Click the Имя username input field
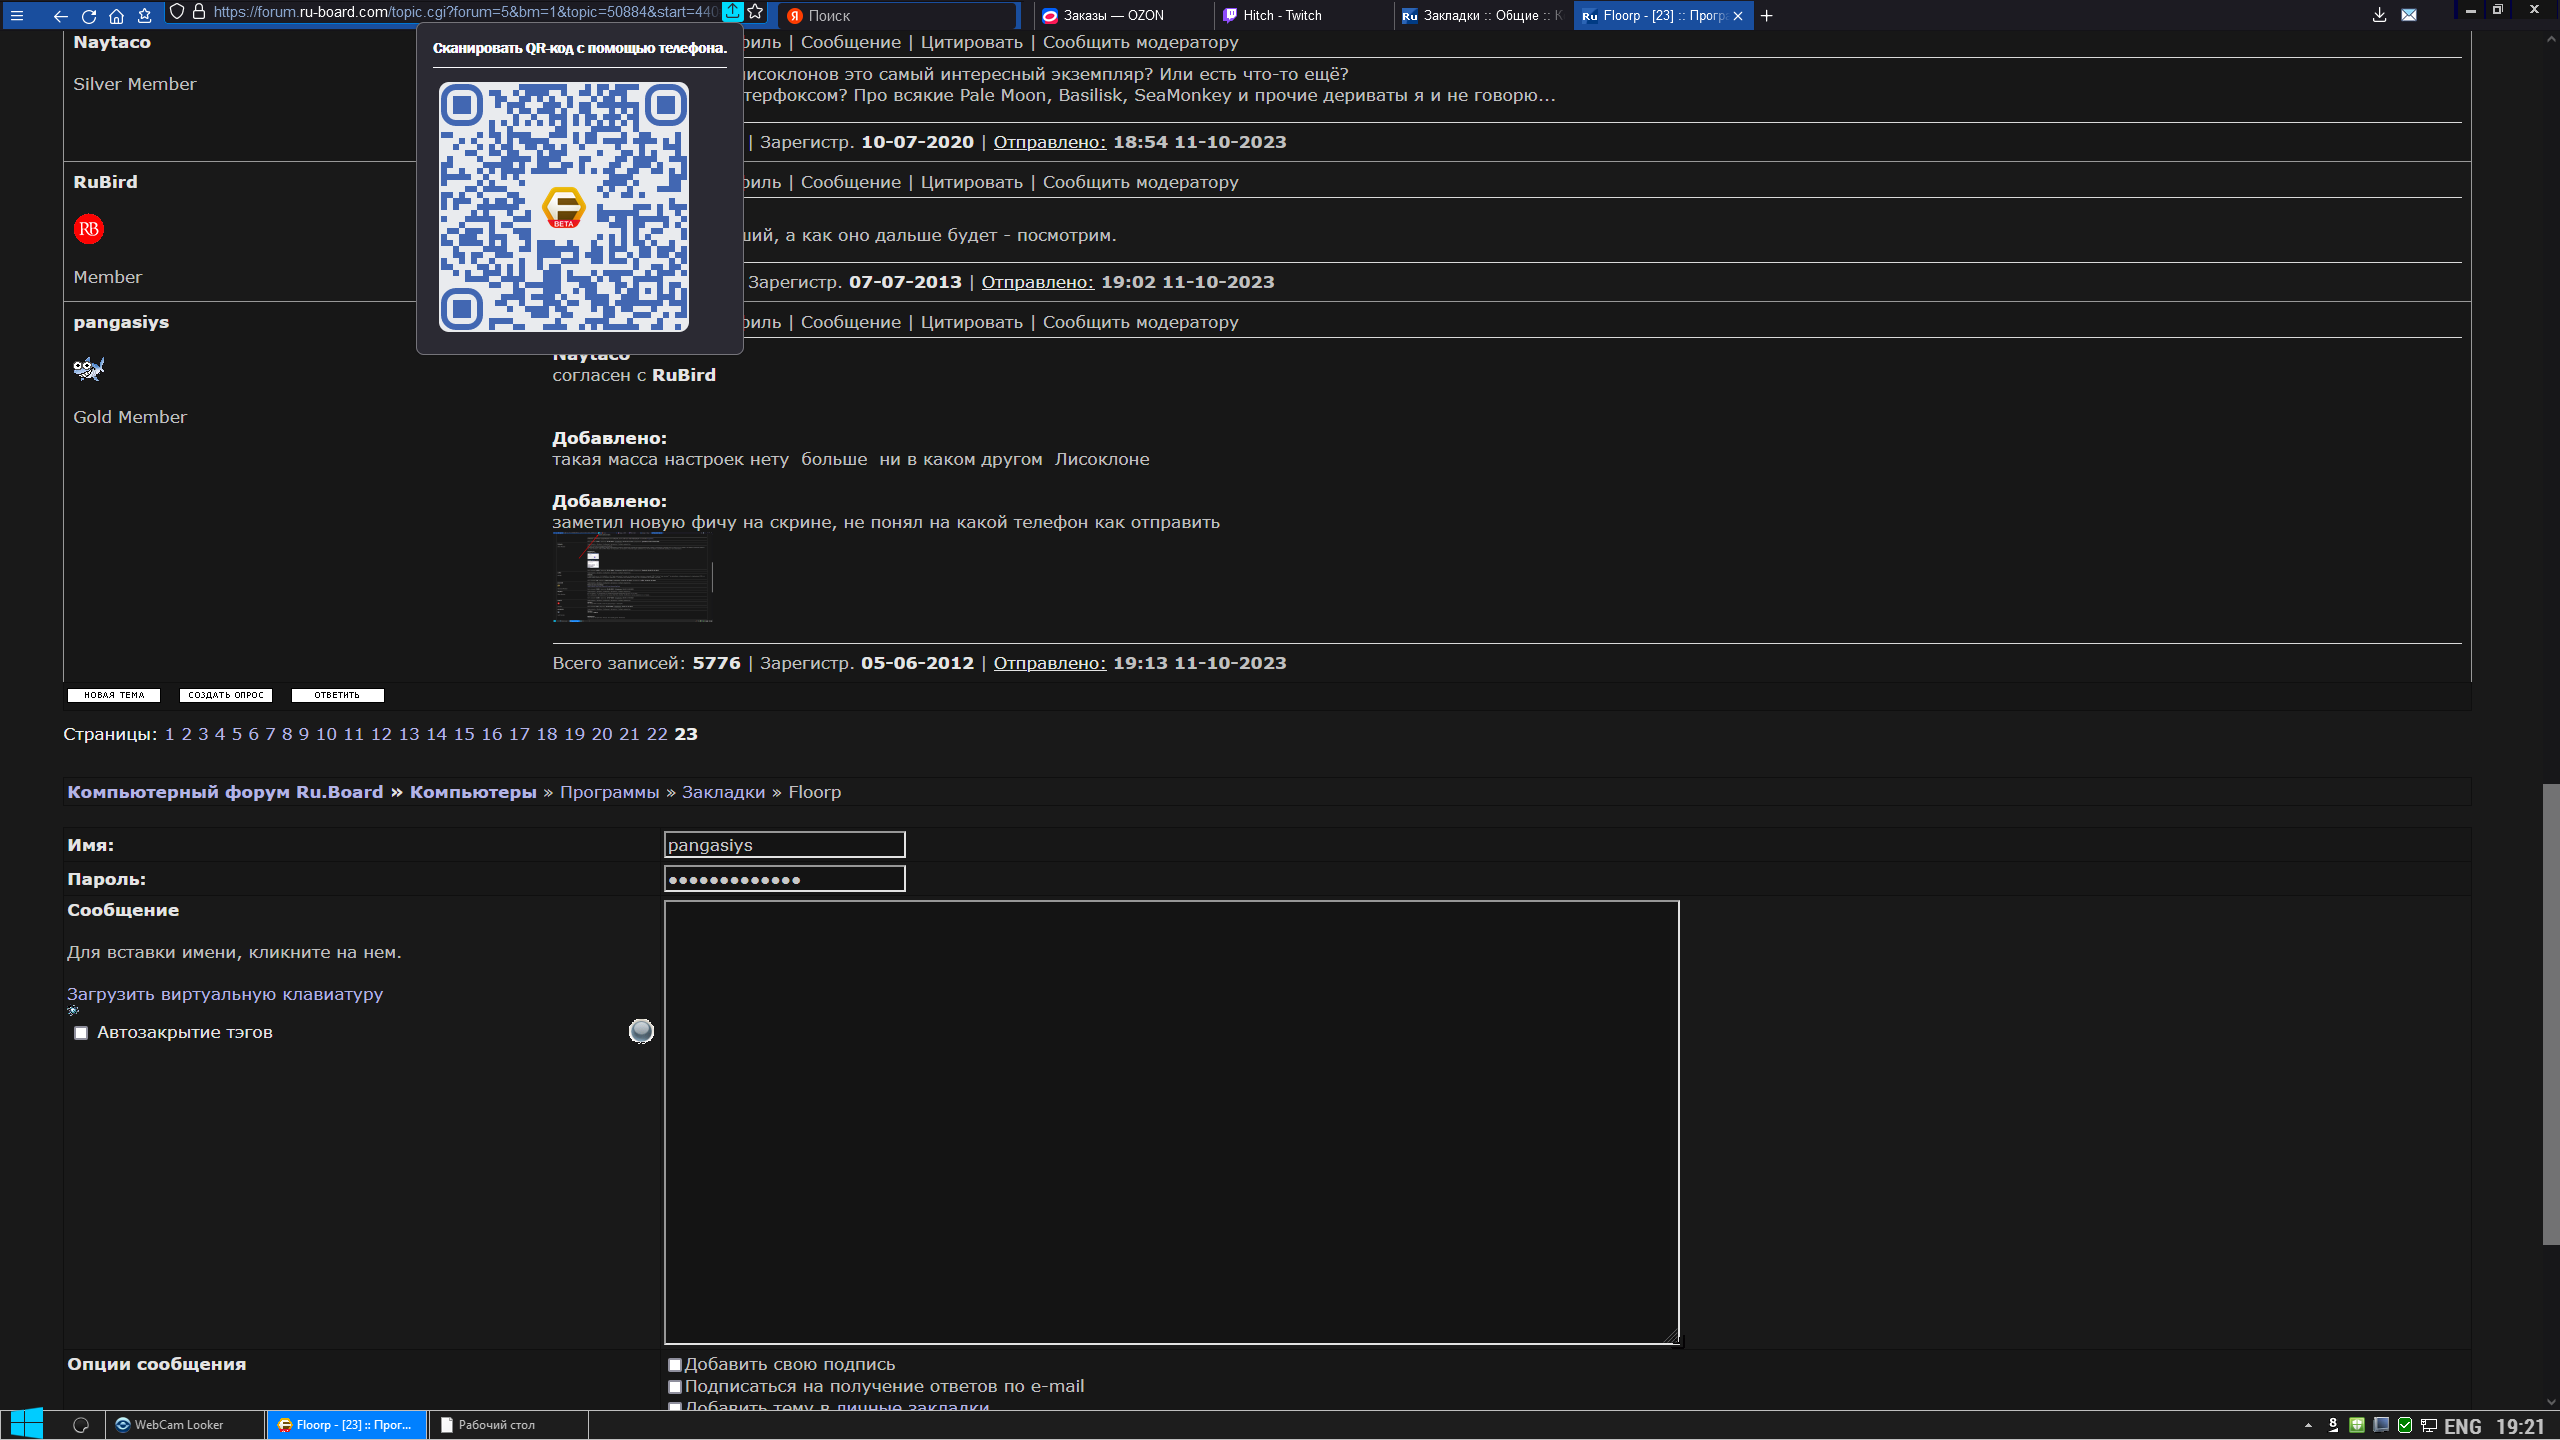Screen dimensions: 2560x1440 click(x=784, y=845)
